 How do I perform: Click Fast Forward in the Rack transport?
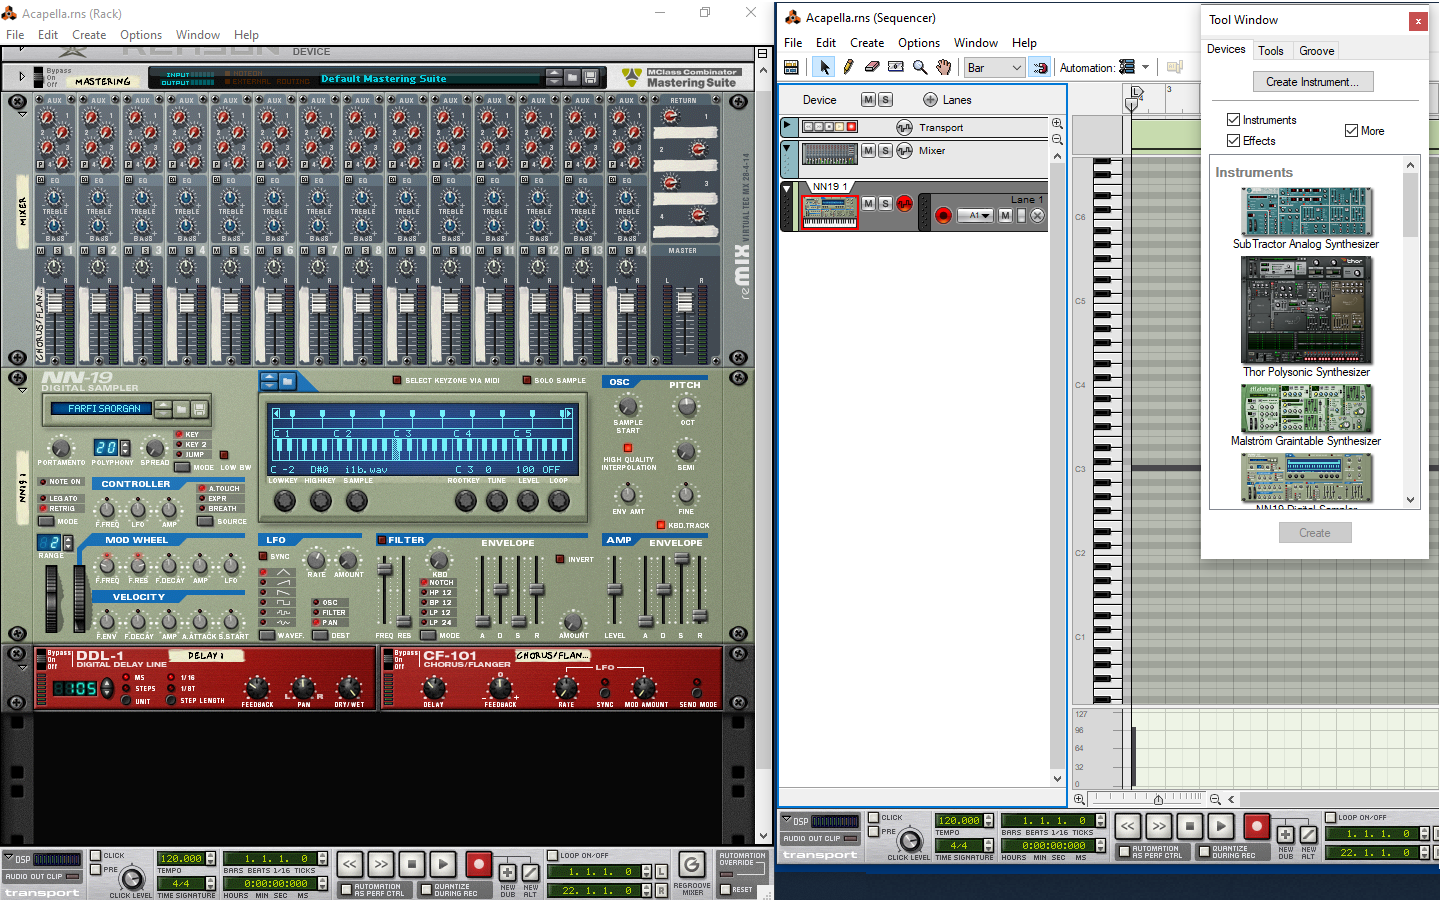[381, 864]
